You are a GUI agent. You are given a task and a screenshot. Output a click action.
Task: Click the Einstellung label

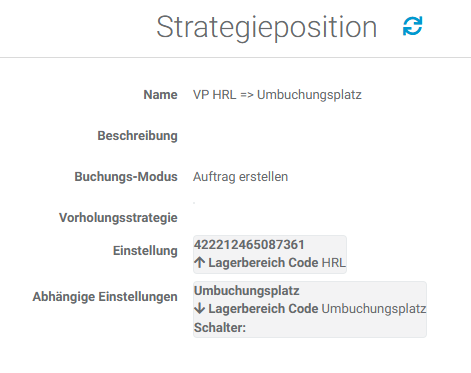tap(145, 251)
